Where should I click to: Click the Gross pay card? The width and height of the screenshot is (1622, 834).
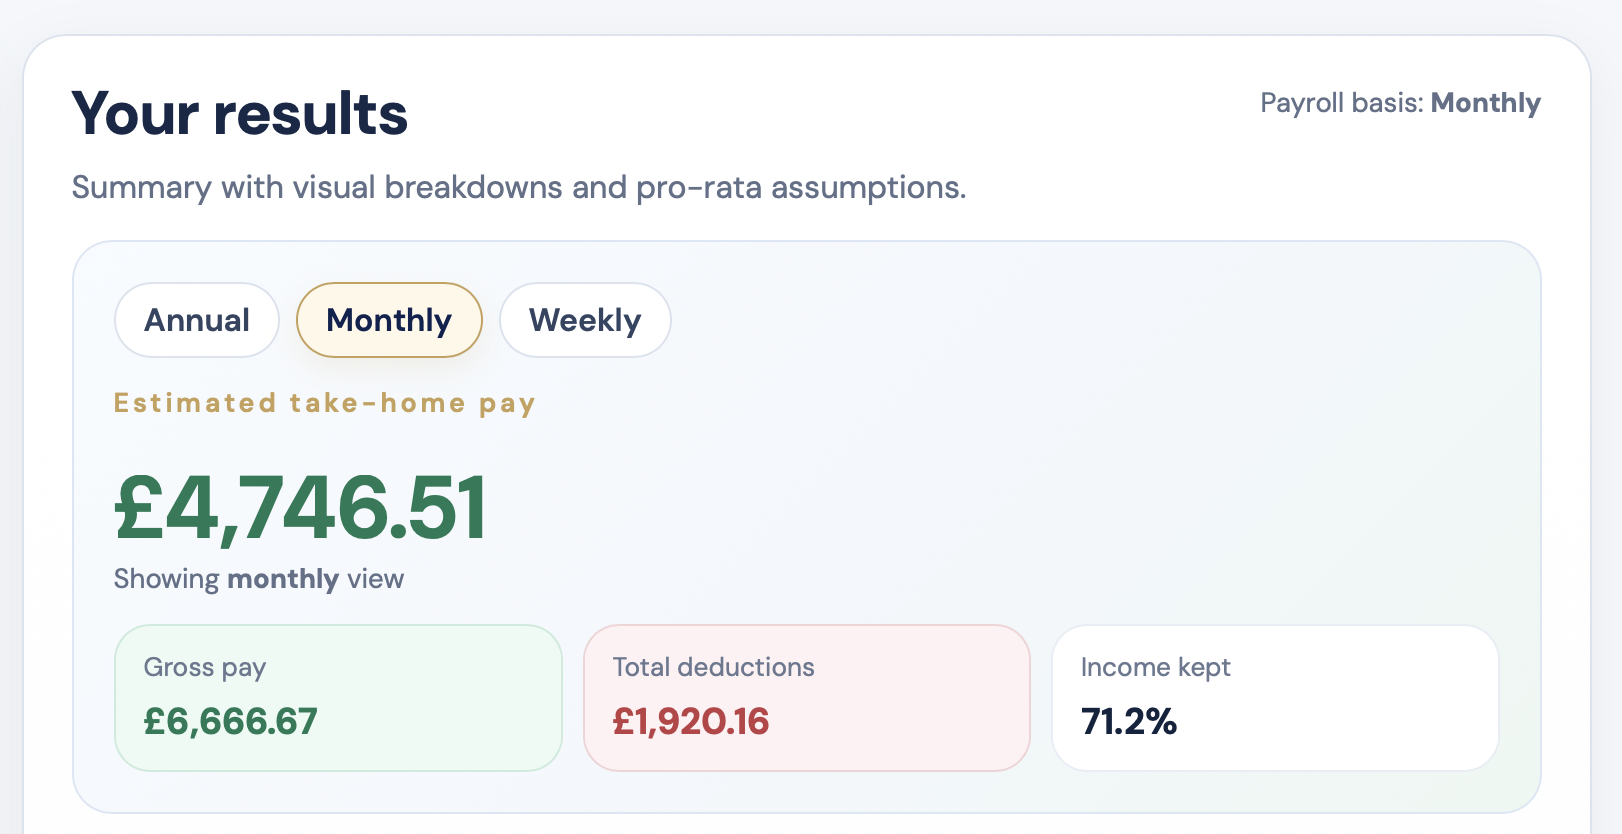tap(337, 698)
